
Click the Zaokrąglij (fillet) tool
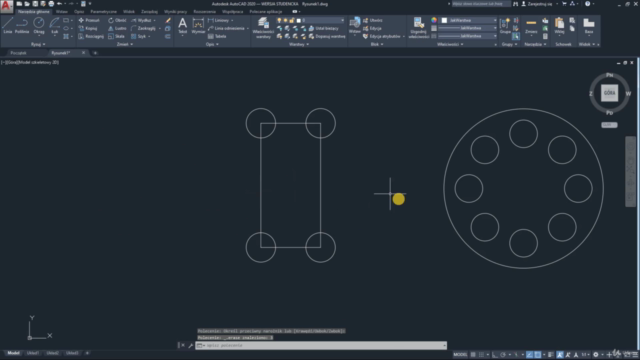pyautogui.click(x=144, y=28)
